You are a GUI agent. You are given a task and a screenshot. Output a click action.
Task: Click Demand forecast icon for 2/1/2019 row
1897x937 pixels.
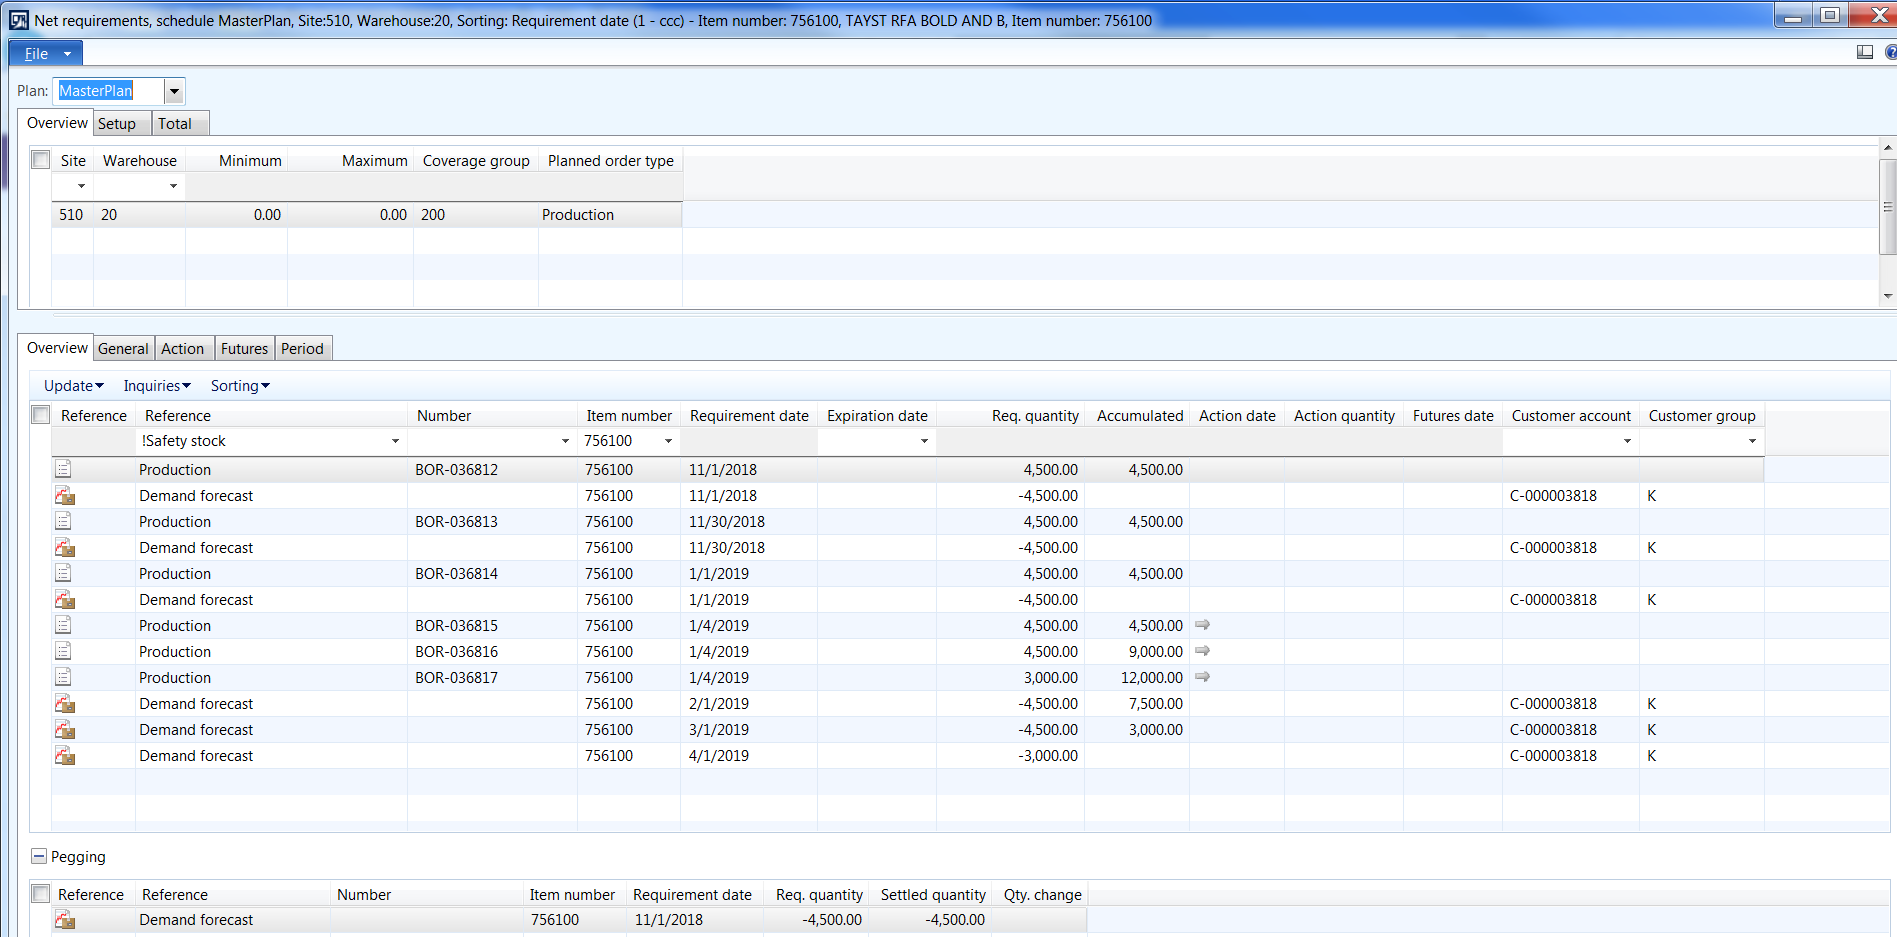coord(65,703)
